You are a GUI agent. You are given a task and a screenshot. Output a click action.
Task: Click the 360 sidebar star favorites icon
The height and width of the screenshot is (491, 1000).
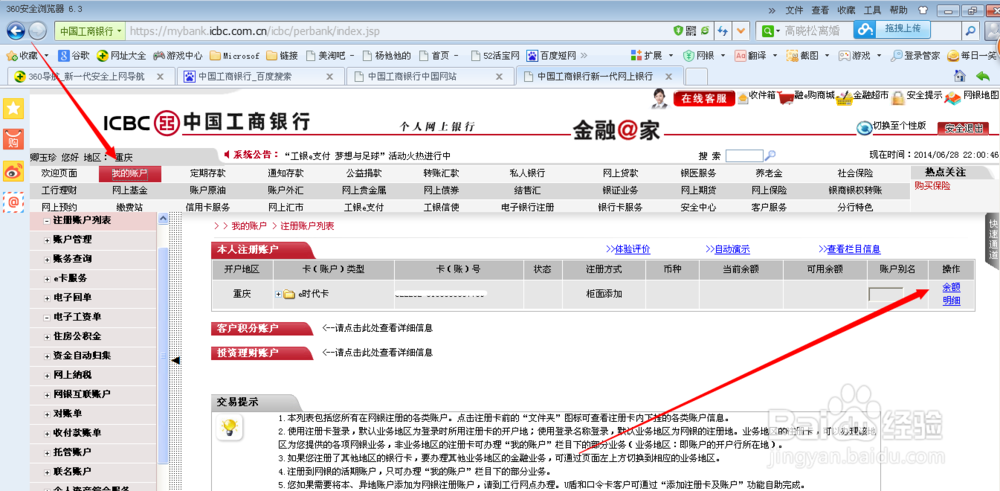click(13, 108)
